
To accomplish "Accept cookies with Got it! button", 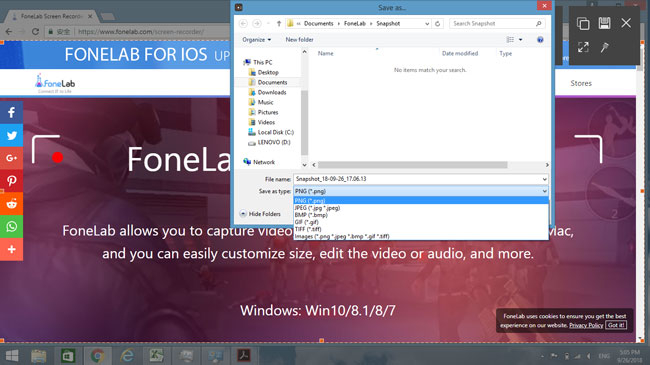I will pyautogui.click(x=616, y=325).
